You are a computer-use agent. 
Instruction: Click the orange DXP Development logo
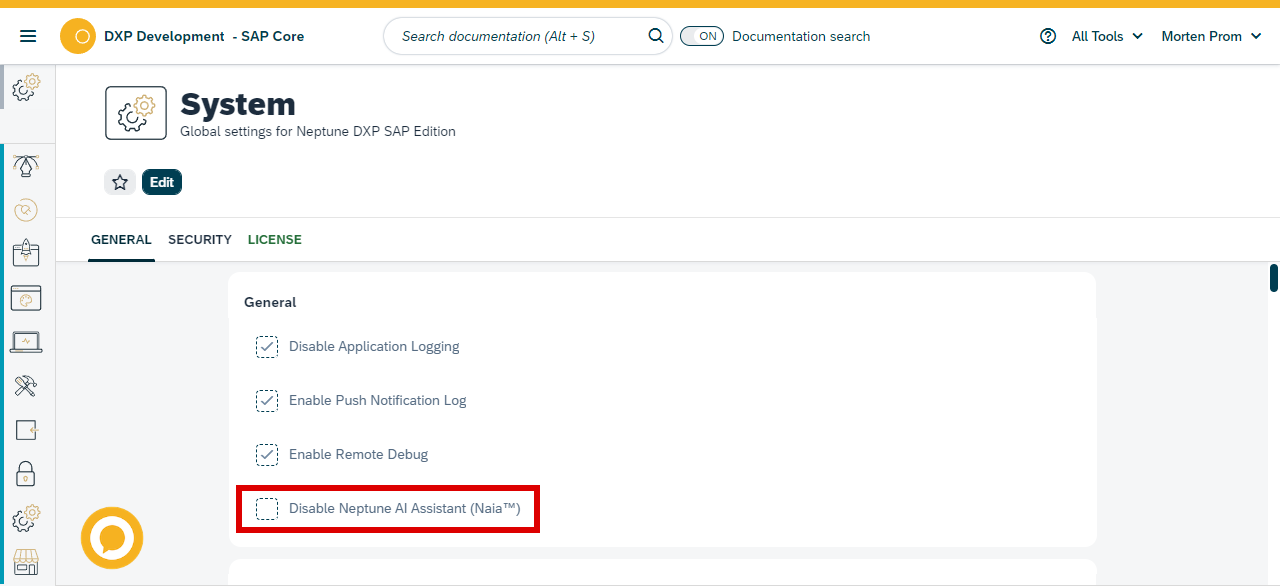coord(78,36)
